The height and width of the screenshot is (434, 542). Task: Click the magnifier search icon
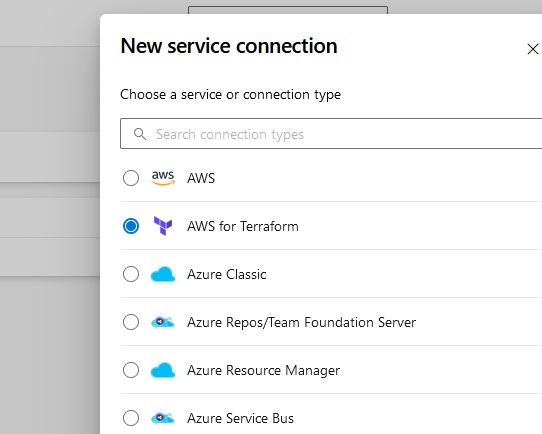click(140, 134)
